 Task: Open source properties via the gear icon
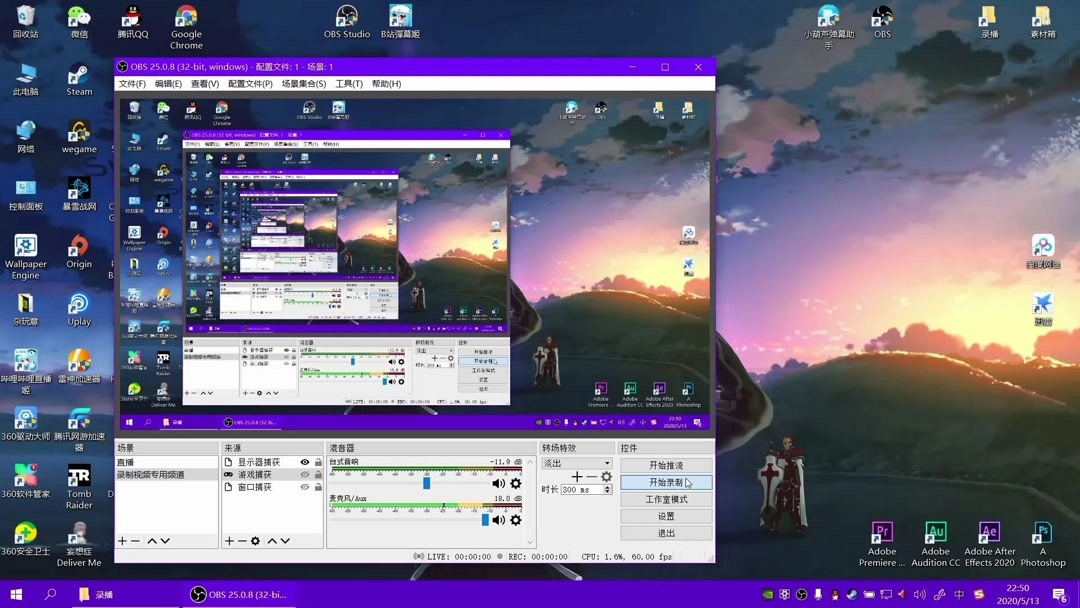256,541
